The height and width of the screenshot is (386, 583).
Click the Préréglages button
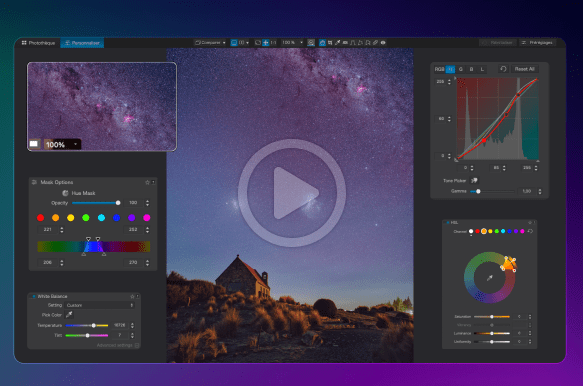[x=537, y=43]
